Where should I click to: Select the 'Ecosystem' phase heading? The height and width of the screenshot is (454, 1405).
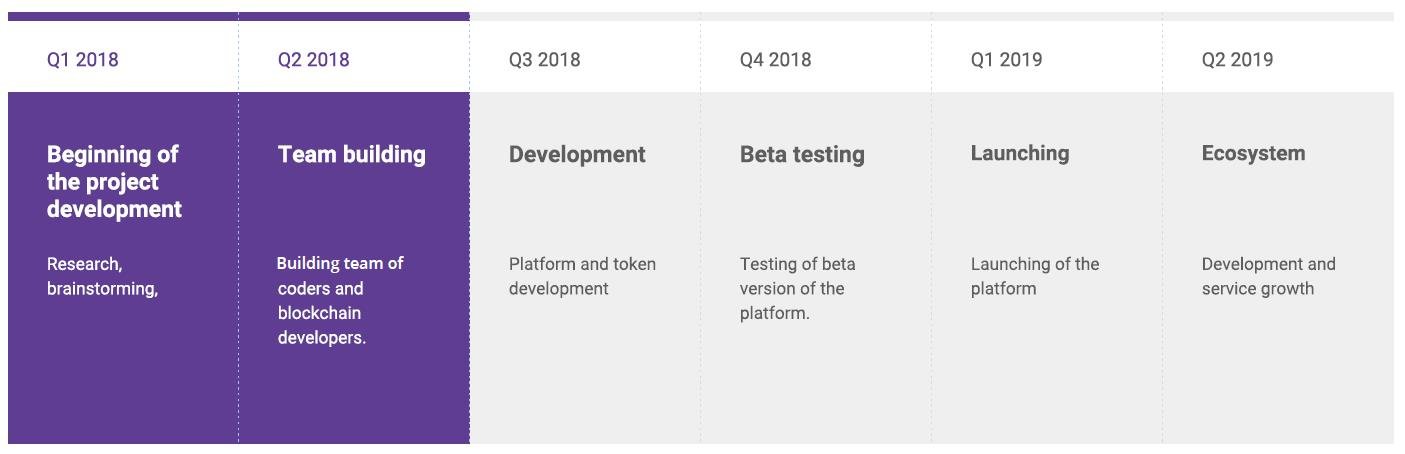coord(1253,153)
